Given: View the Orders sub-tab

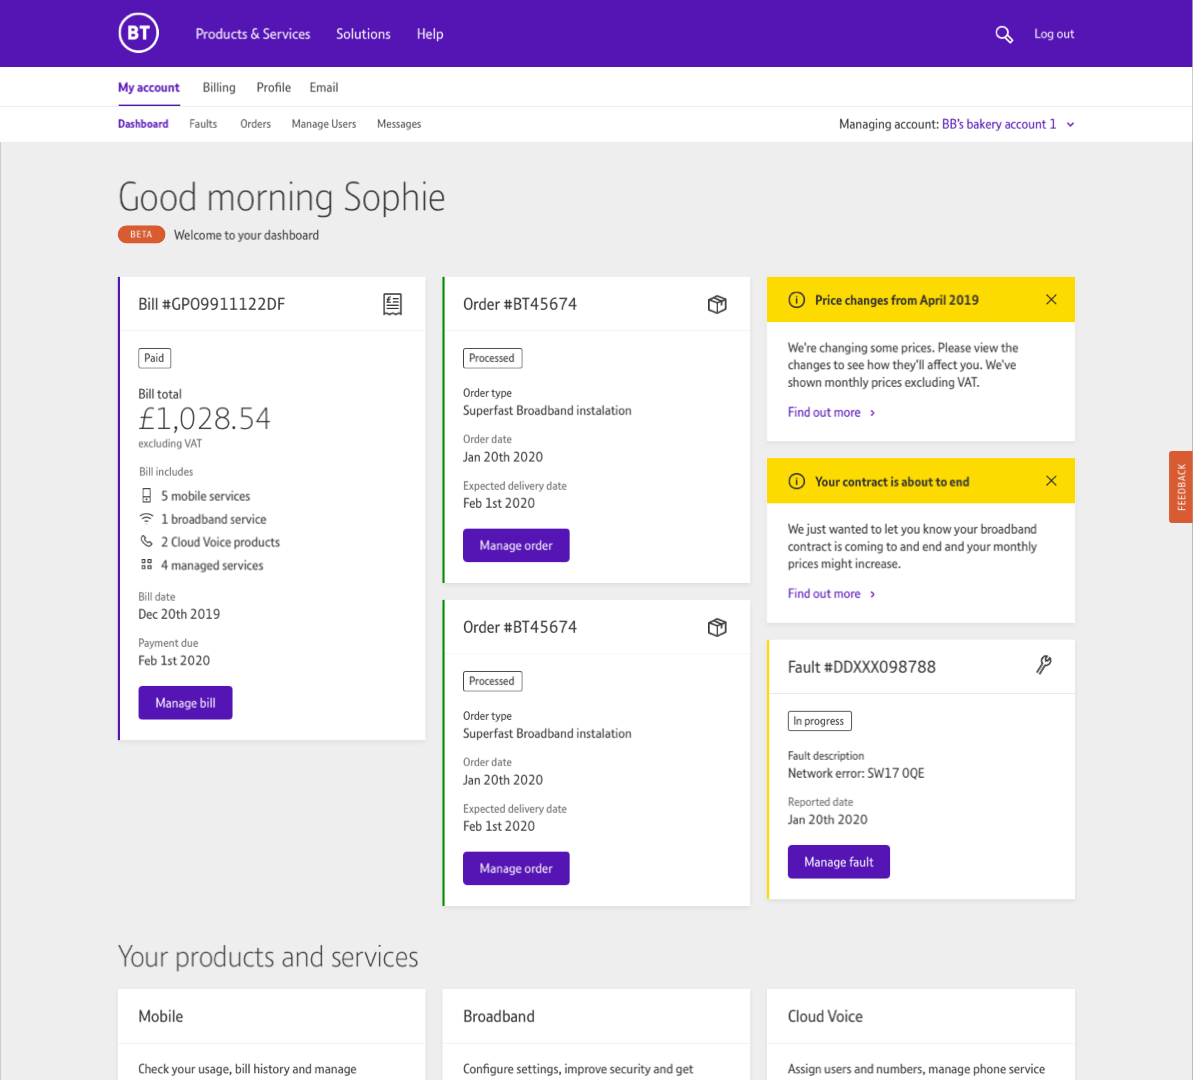Looking at the screenshot, I should pos(256,124).
